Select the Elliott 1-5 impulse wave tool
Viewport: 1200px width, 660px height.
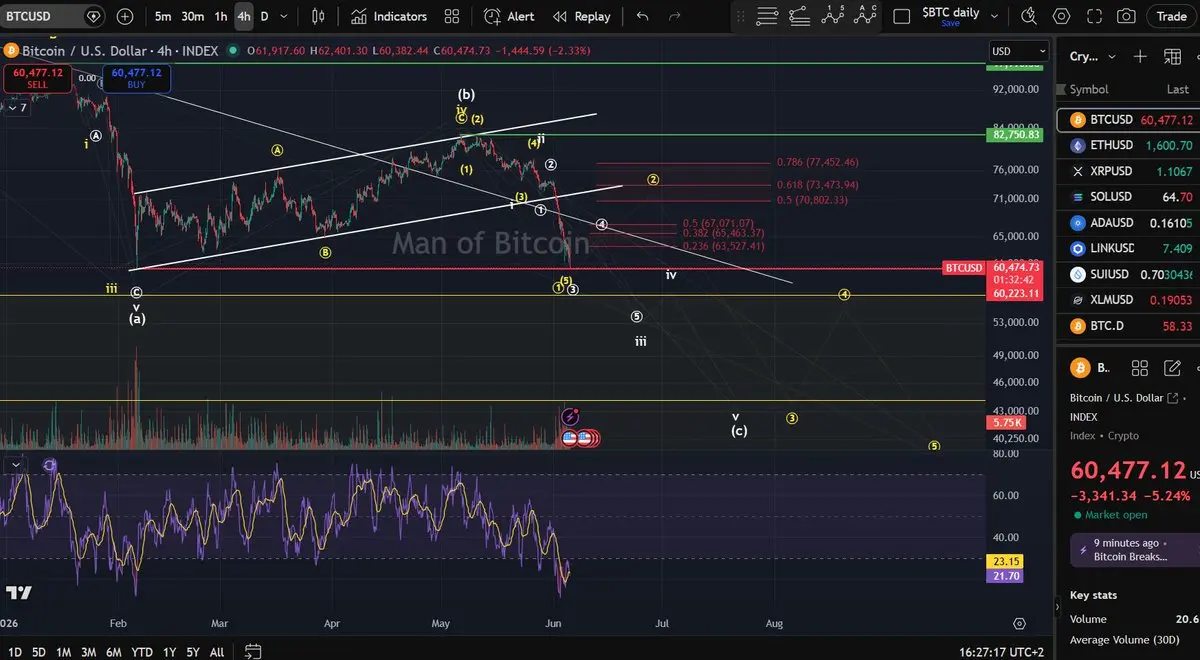(833, 16)
